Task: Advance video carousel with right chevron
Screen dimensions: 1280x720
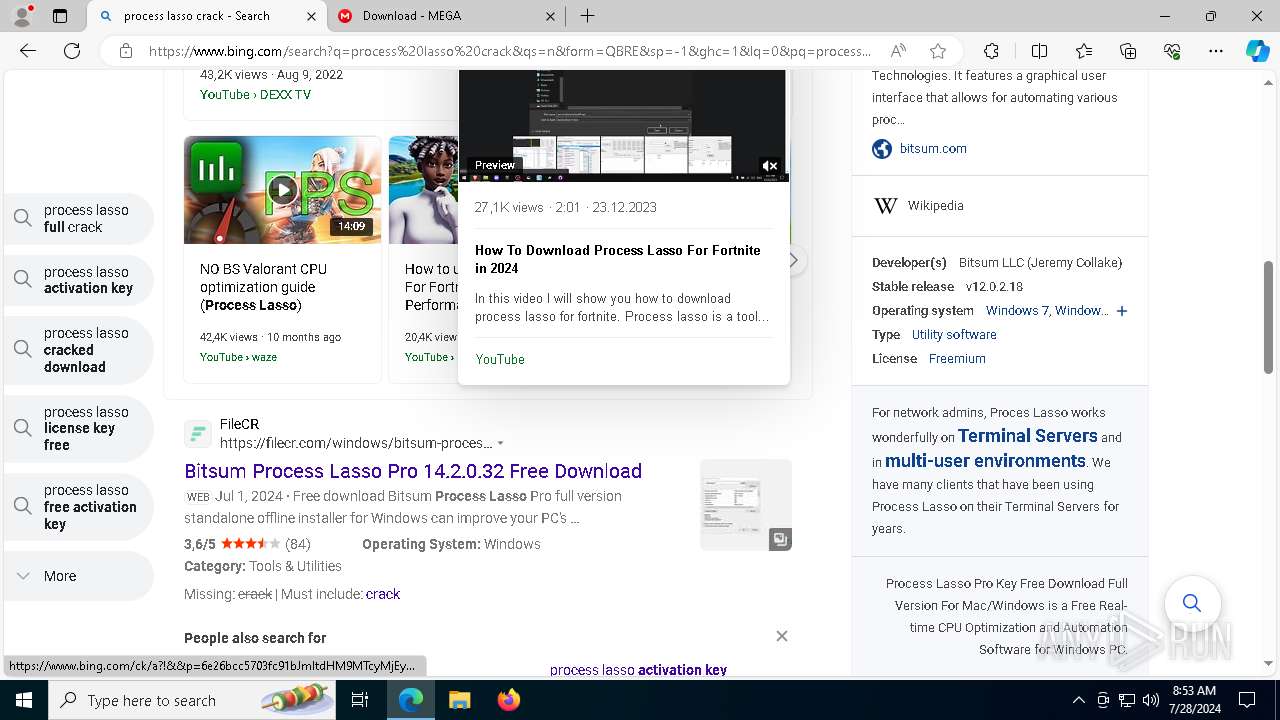Action: pos(793,260)
